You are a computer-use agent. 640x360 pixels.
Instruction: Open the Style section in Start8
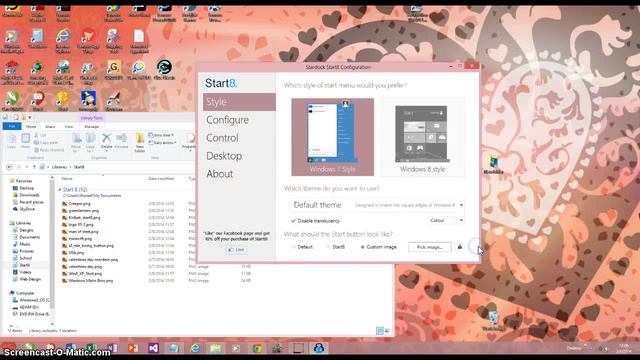[239, 102]
